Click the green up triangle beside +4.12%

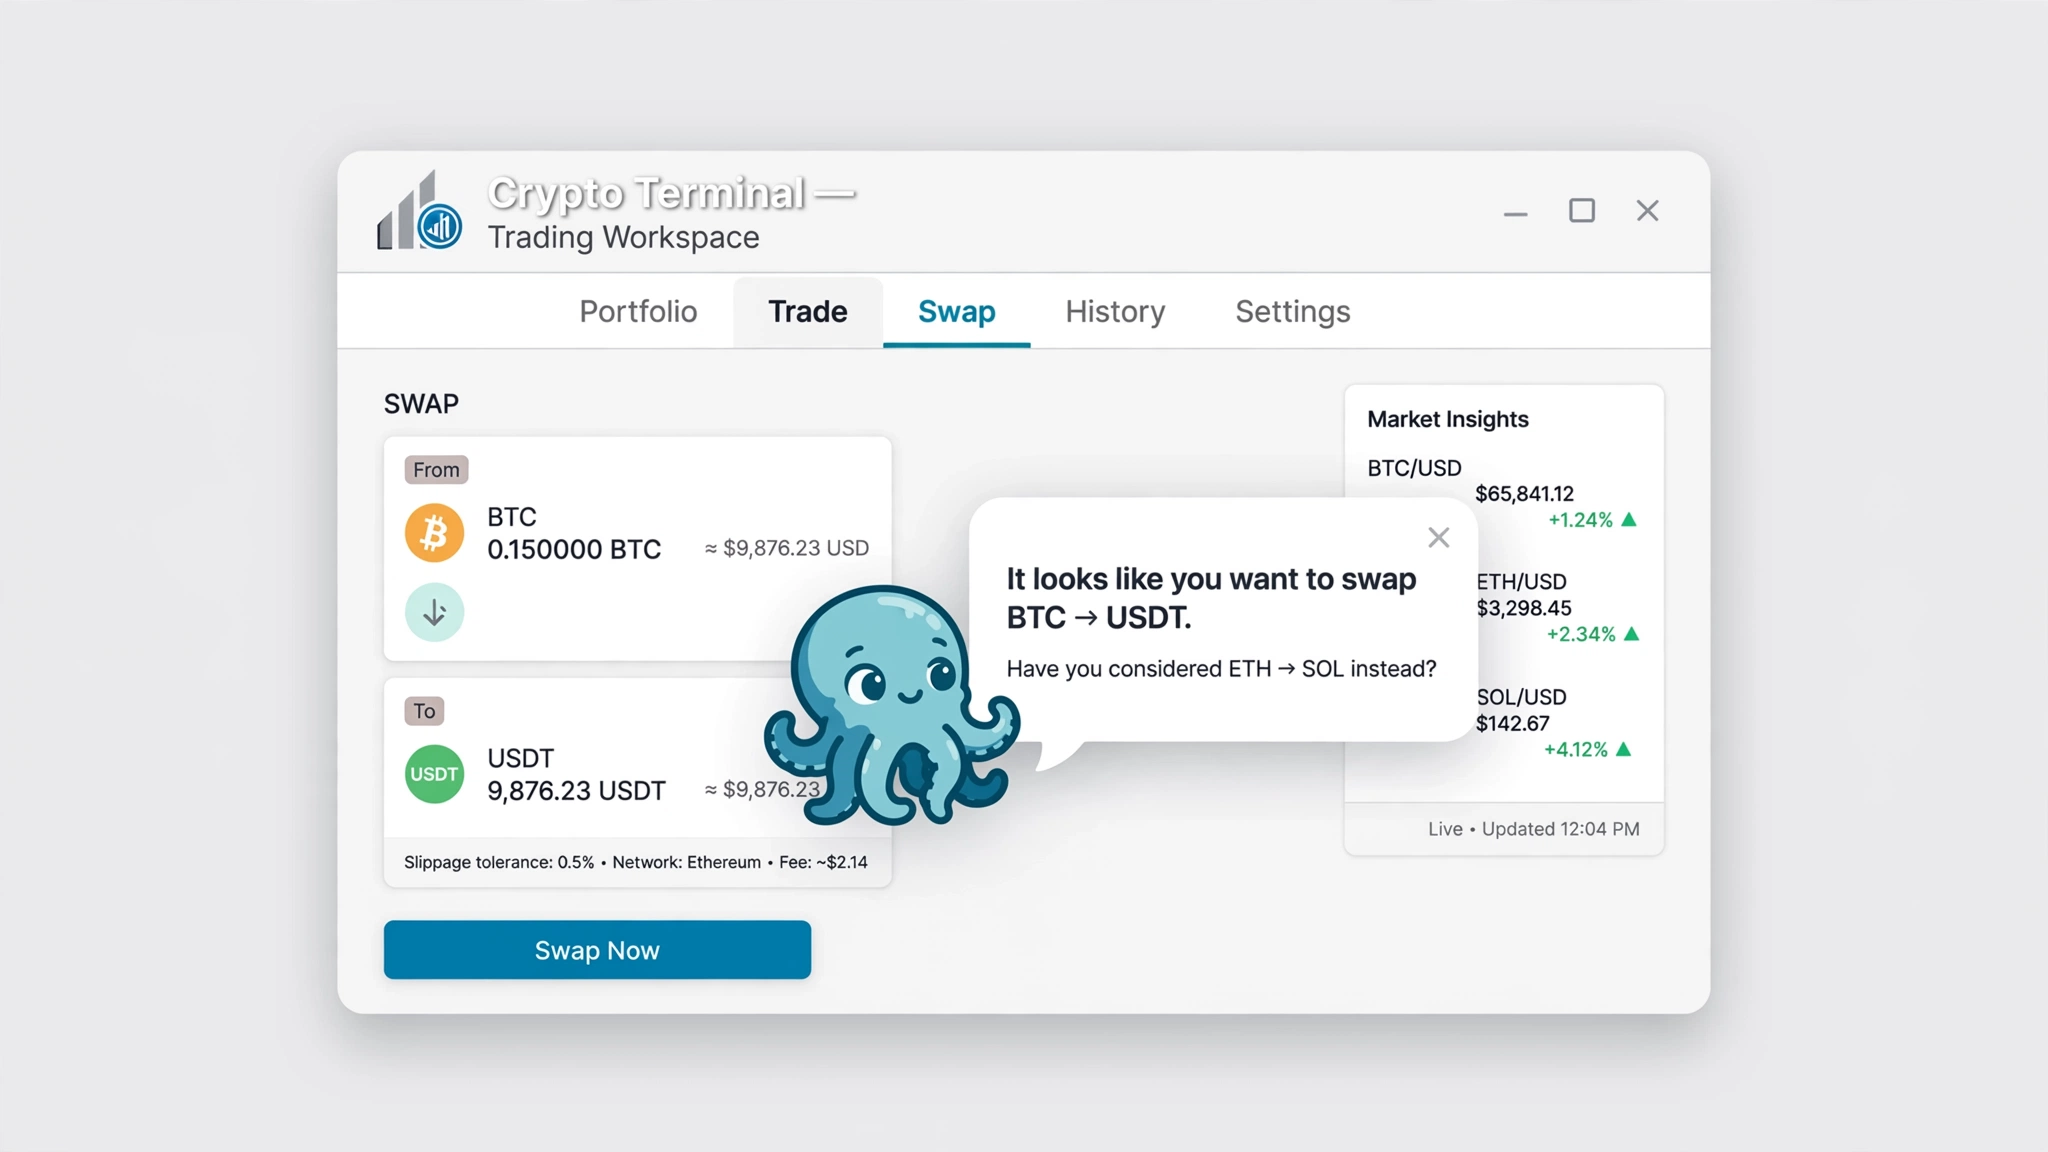coord(1624,749)
